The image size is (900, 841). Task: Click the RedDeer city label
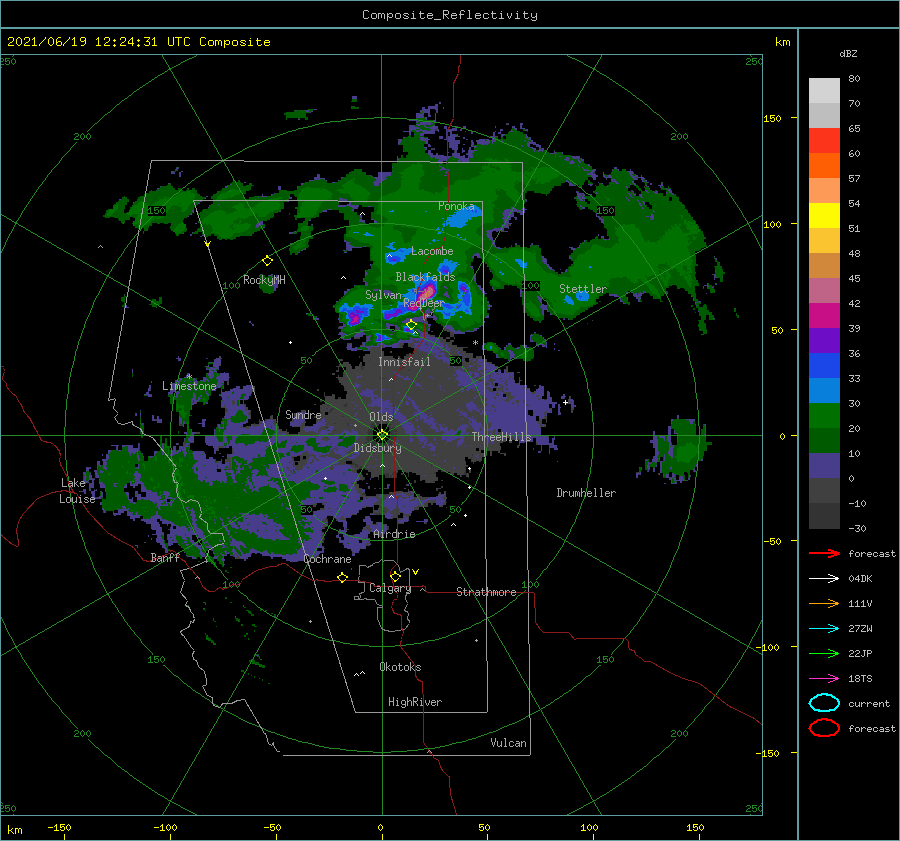424,303
